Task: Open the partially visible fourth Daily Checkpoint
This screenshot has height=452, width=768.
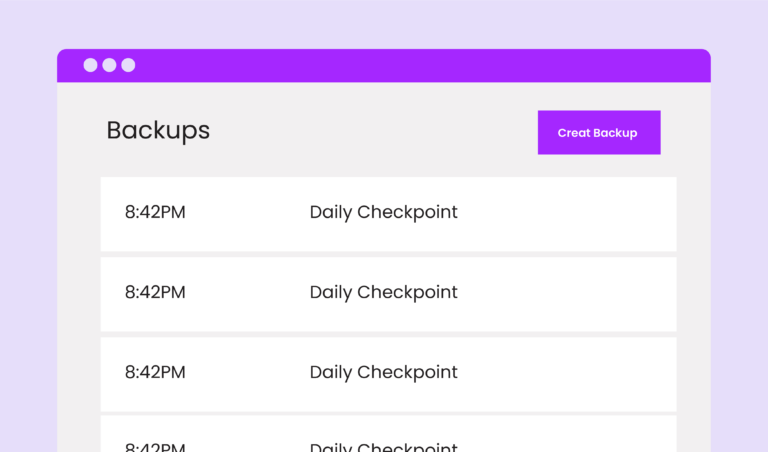Action: pos(384,447)
